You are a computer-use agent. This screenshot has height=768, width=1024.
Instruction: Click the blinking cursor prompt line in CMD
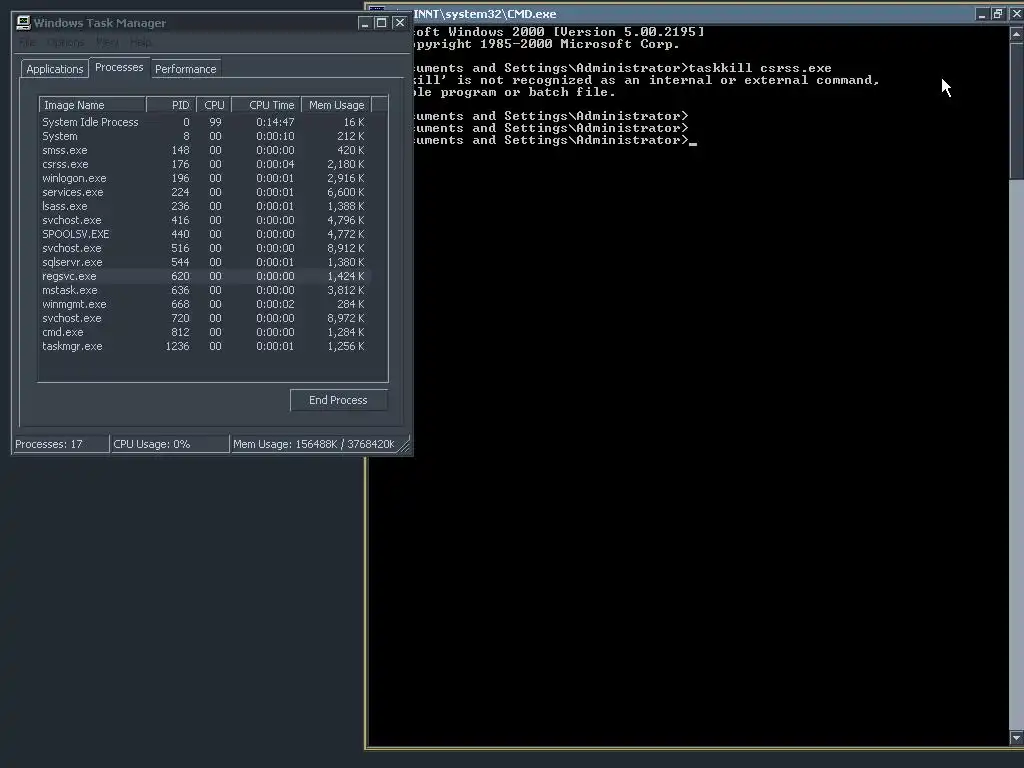tap(555, 140)
